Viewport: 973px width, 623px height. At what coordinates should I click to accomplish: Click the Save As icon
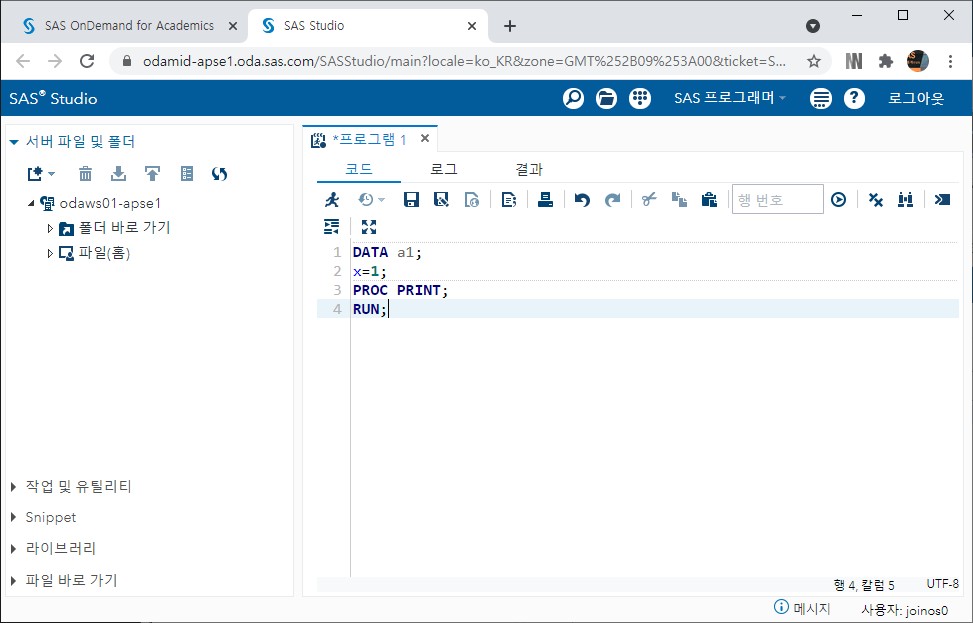[441, 199]
